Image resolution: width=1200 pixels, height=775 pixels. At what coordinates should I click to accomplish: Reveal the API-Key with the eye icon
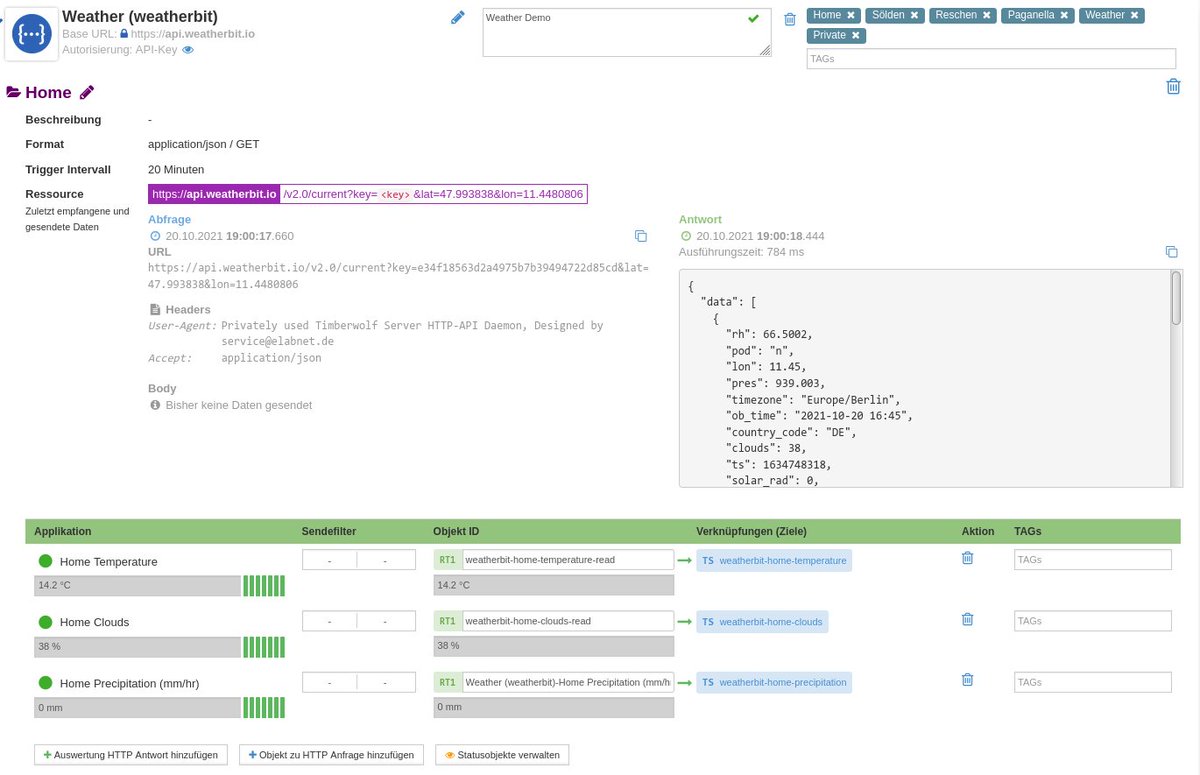[x=188, y=49]
